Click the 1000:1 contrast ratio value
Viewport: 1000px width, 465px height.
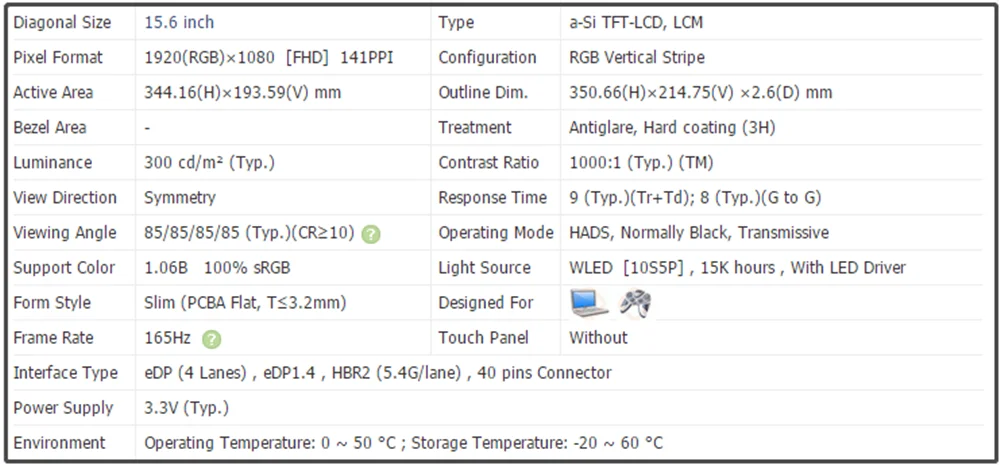tap(641, 162)
